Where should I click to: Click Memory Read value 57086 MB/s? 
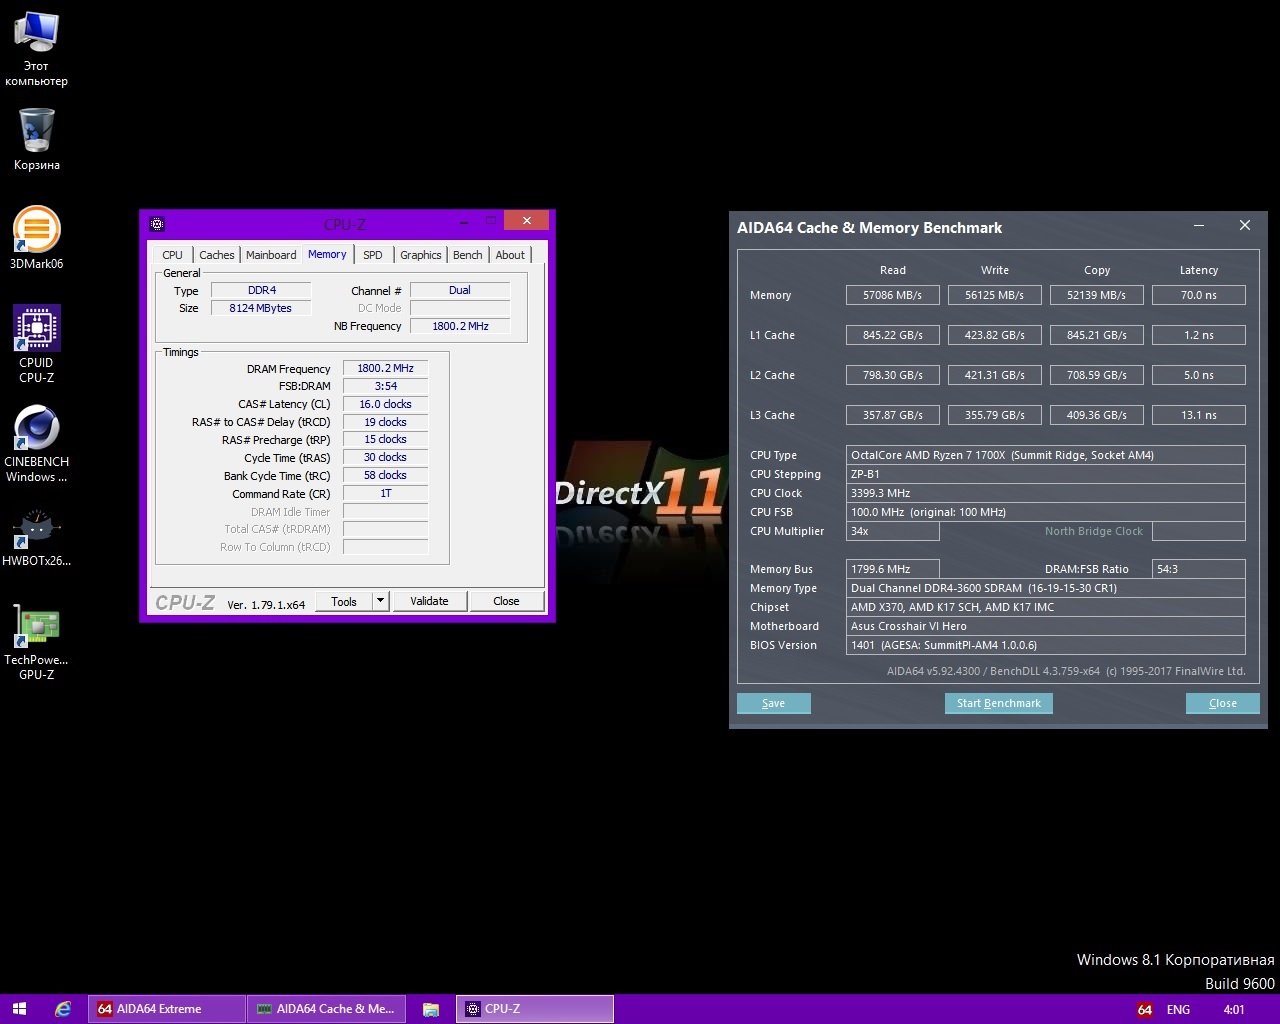point(893,295)
